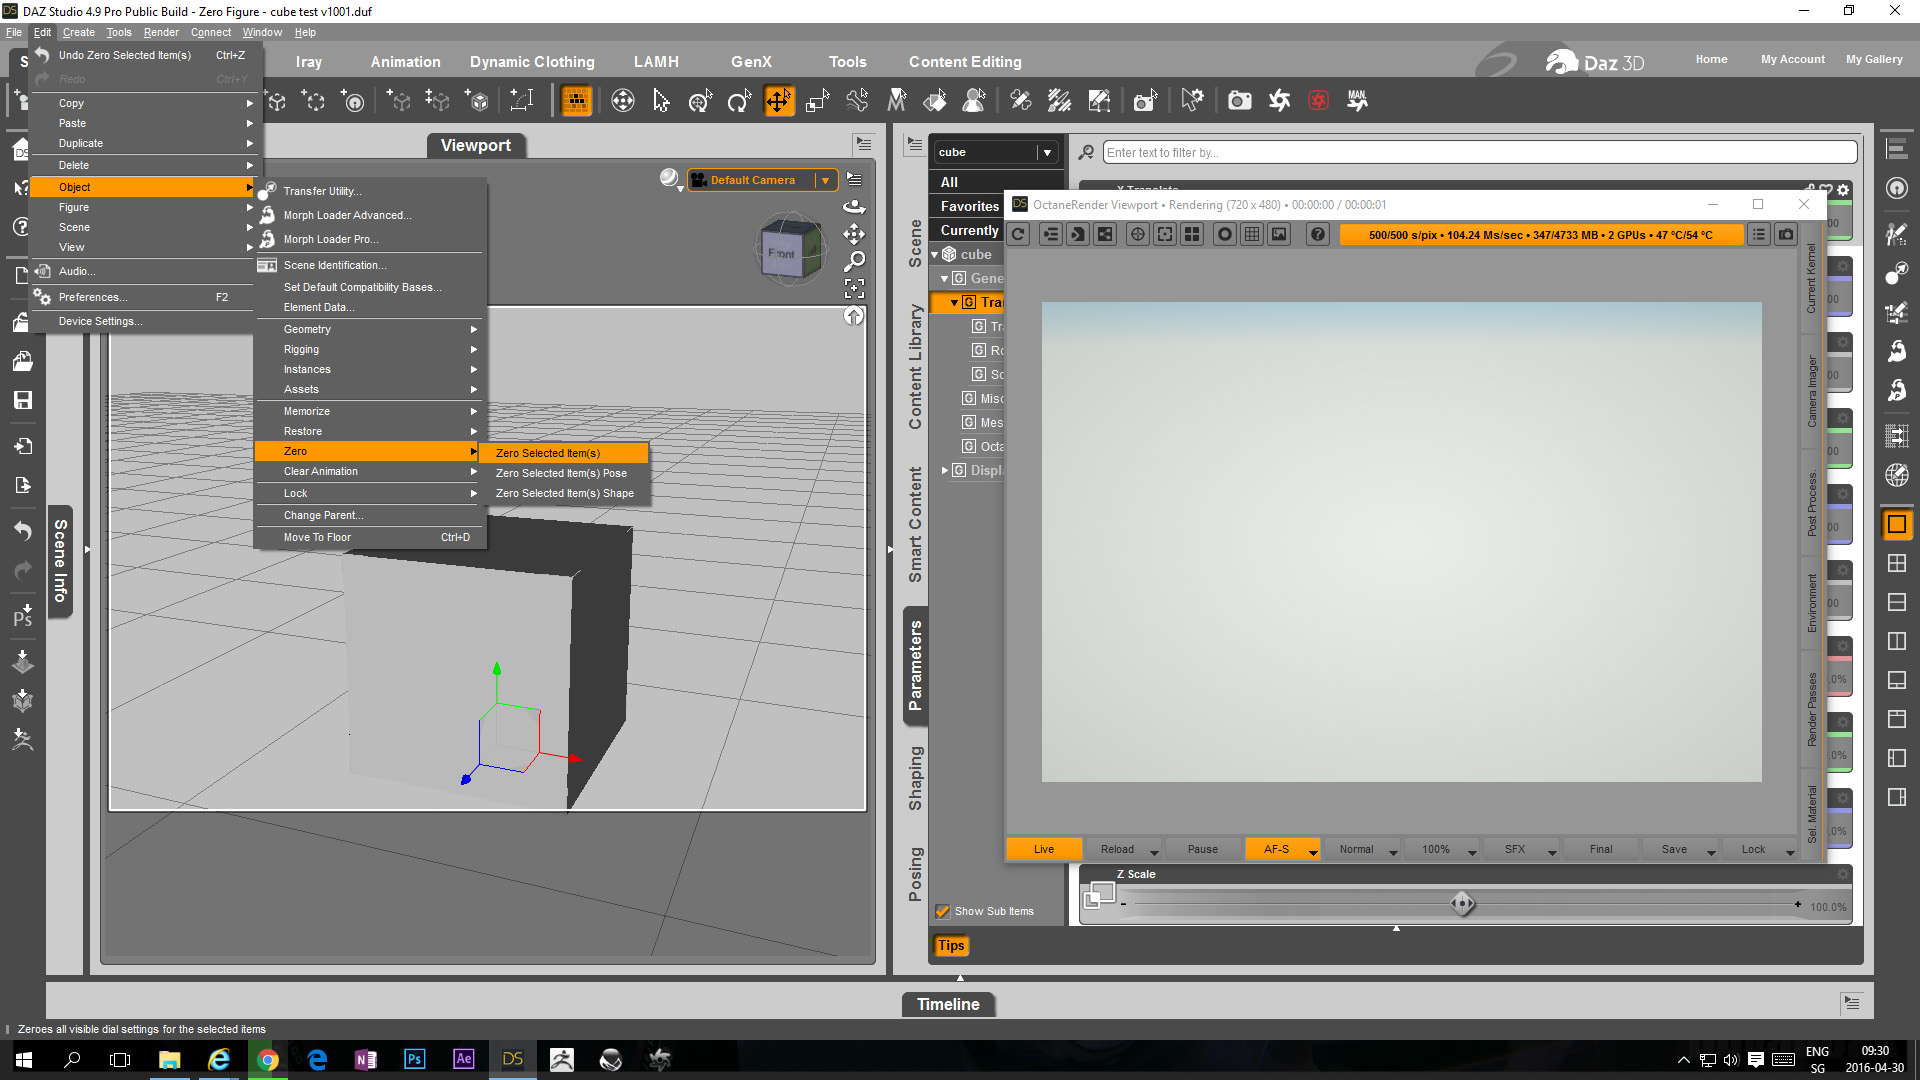
Task: Toggle the Live render button
Action: click(x=1043, y=849)
